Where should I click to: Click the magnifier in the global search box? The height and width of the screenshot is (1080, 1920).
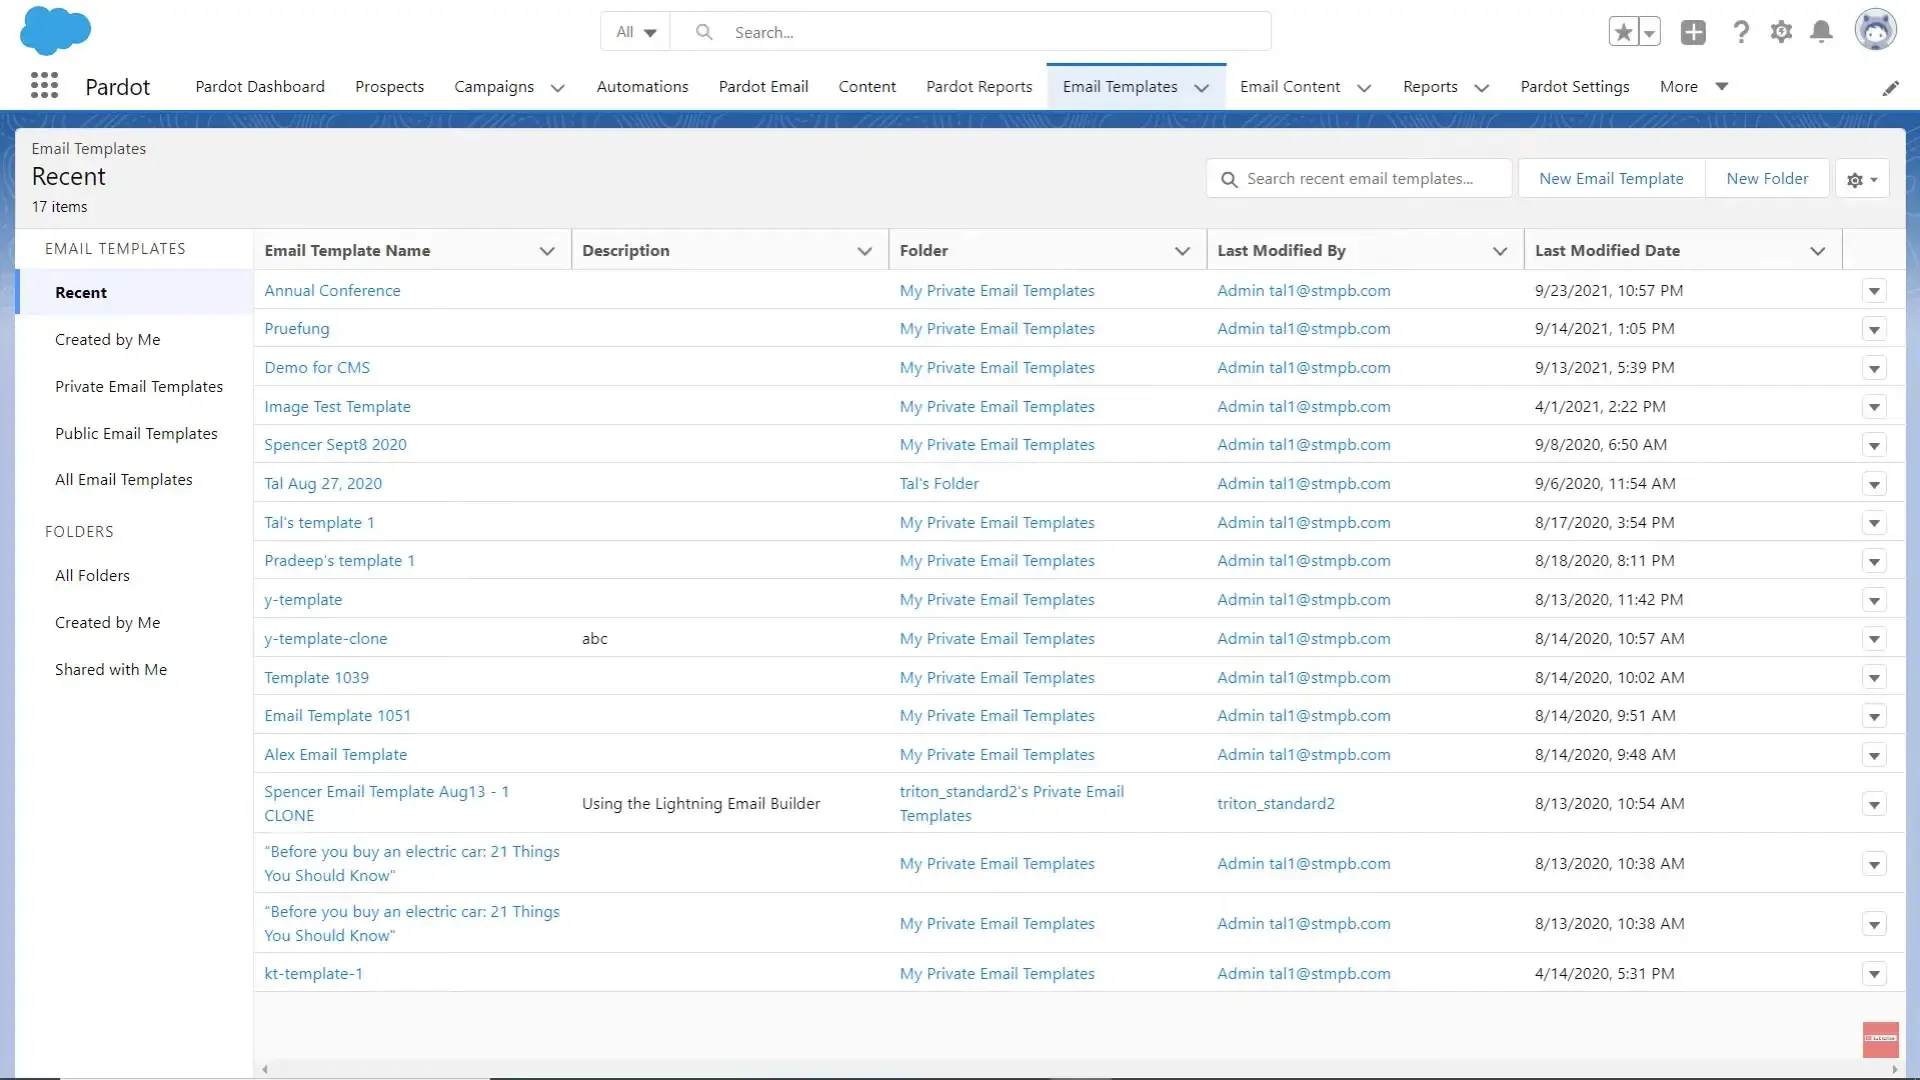[704, 32]
